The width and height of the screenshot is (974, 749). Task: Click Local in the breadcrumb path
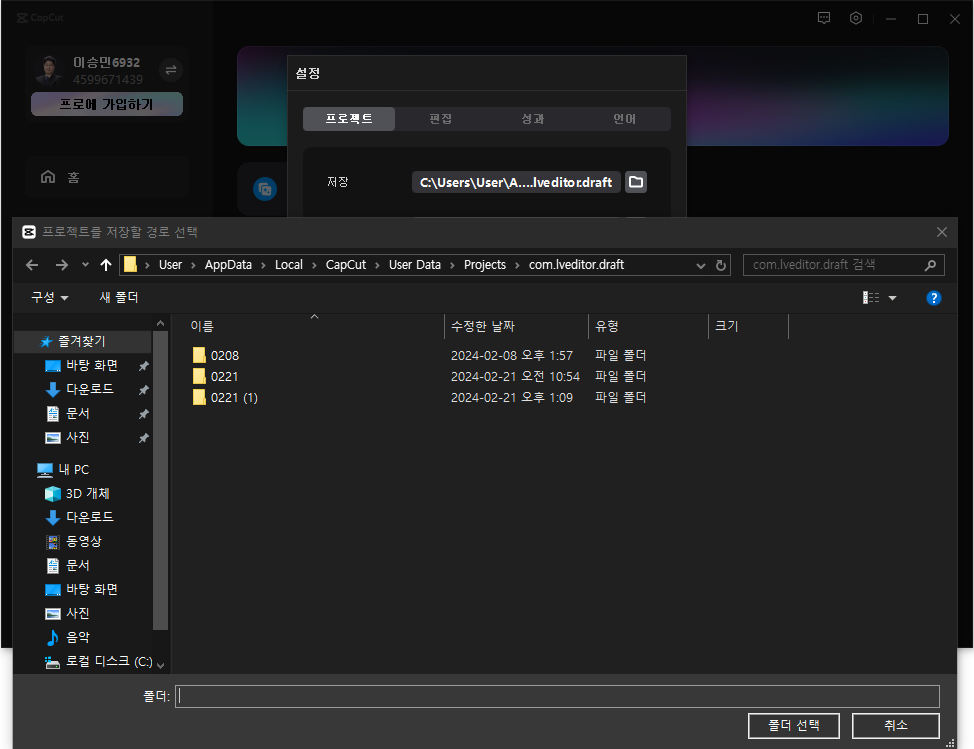pyautogui.click(x=289, y=265)
